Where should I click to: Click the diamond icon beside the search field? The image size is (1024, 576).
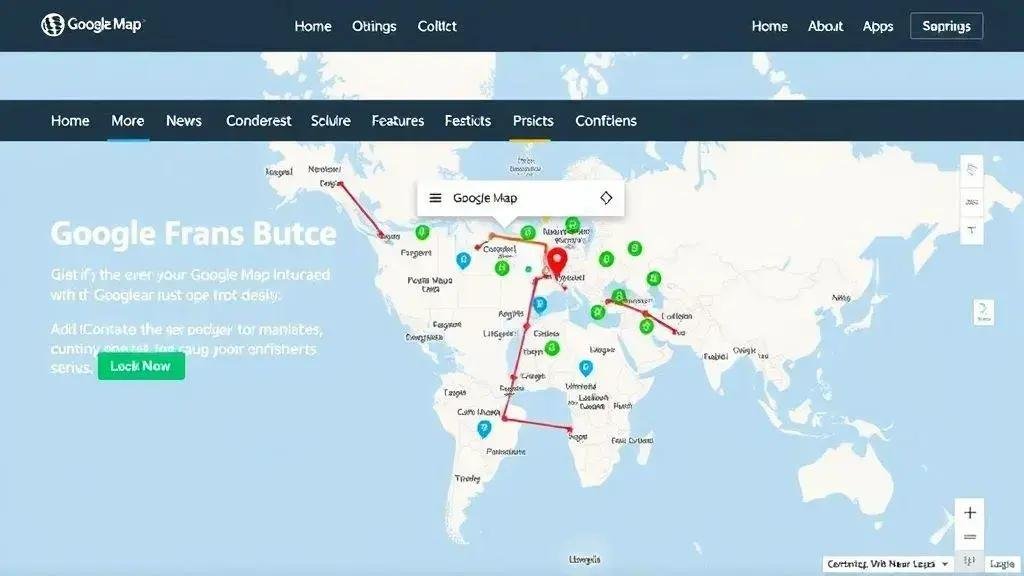[606, 197]
